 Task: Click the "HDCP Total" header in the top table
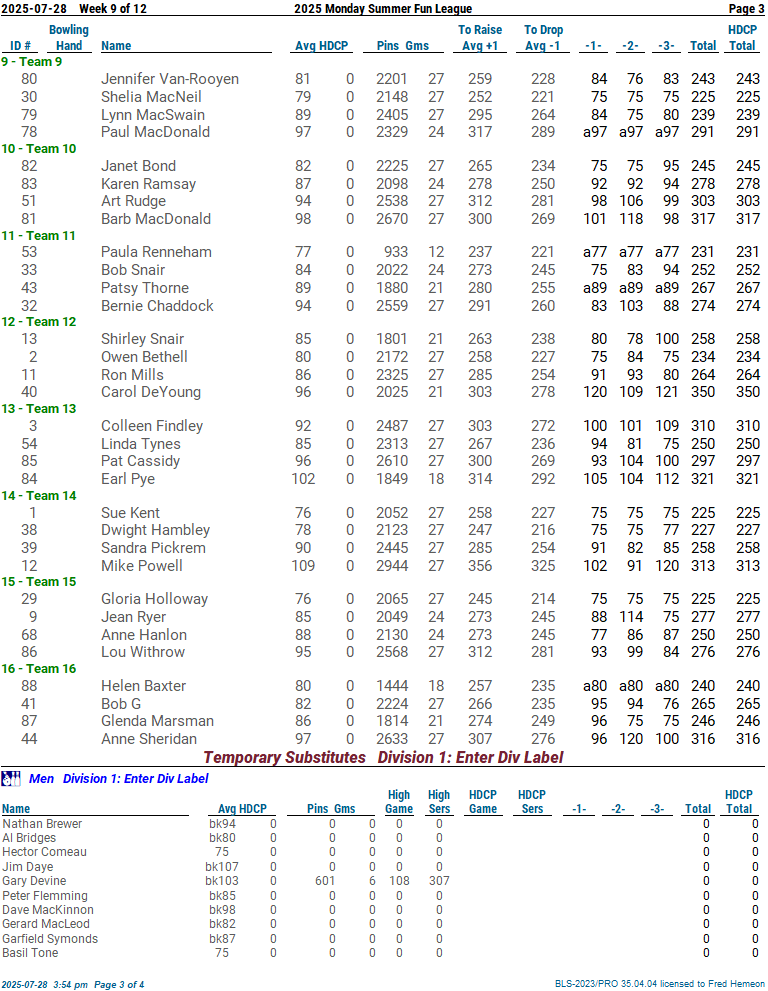click(x=742, y=38)
